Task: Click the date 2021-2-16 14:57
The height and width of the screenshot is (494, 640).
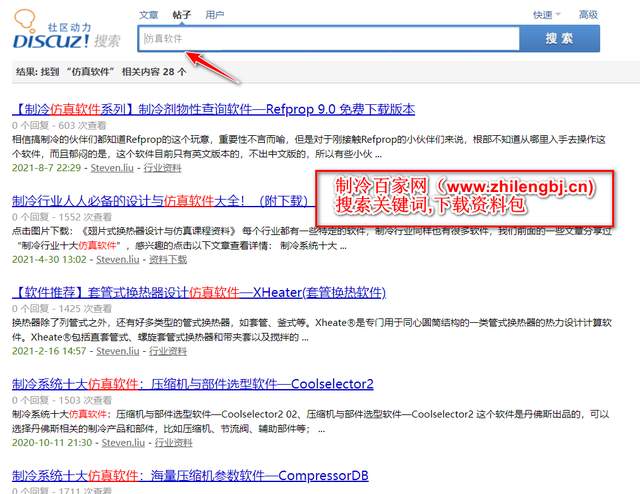Action: (x=49, y=351)
